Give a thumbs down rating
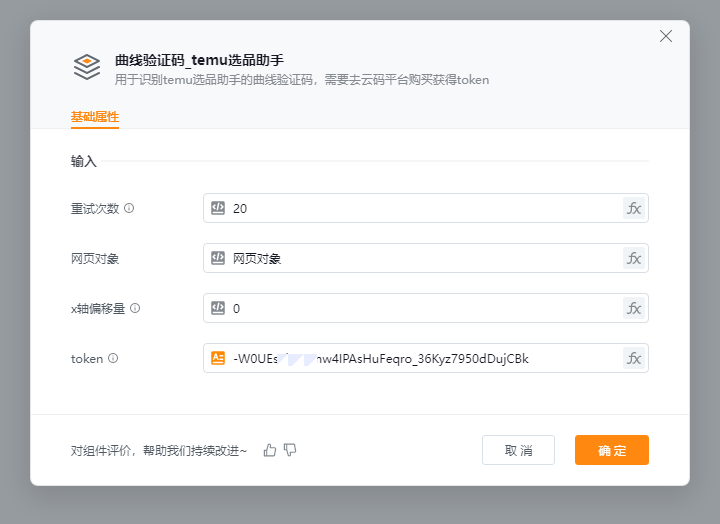The width and height of the screenshot is (720, 524). [290, 450]
